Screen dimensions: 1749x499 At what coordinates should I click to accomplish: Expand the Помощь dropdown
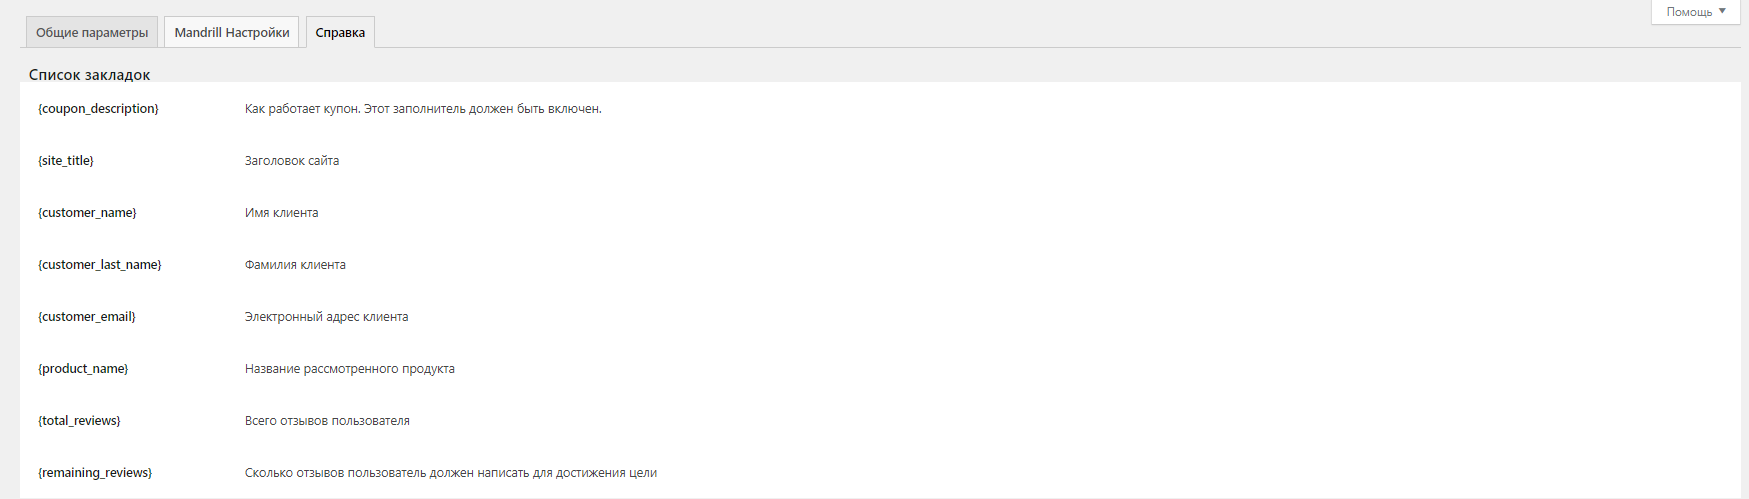pos(1696,12)
